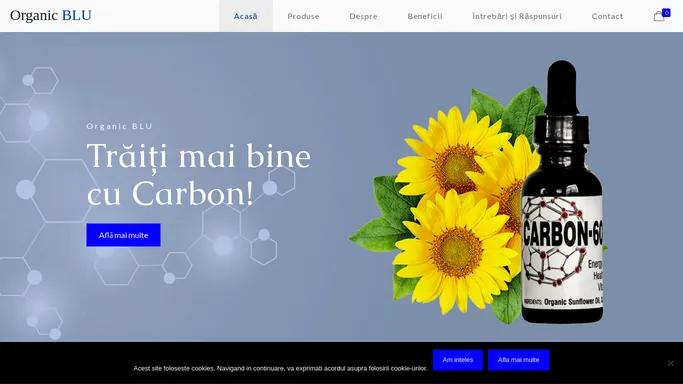
Task: Open Întrebări și Răspunsuri page
Action: (x=517, y=16)
